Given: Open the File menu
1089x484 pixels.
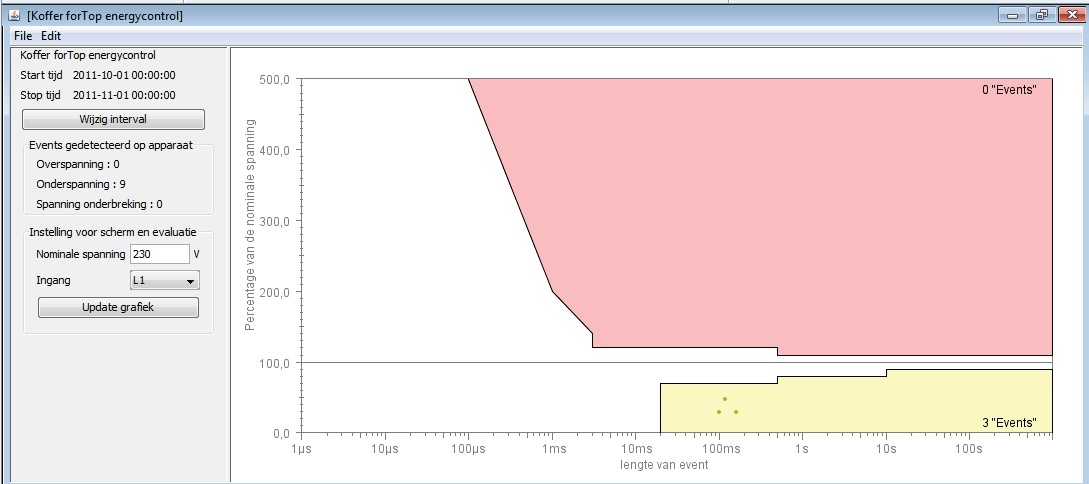Looking at the screenshot, I should 22,35.
